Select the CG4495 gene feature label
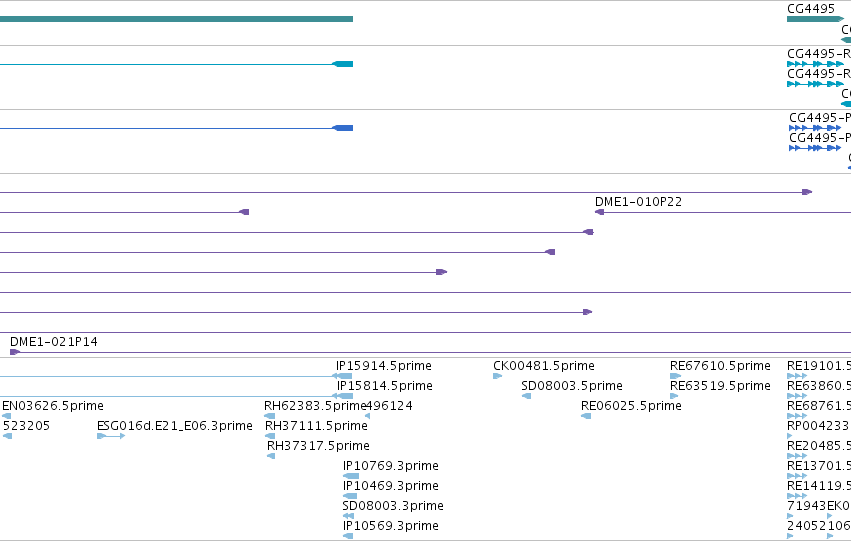851x541 pixels. 811,9
